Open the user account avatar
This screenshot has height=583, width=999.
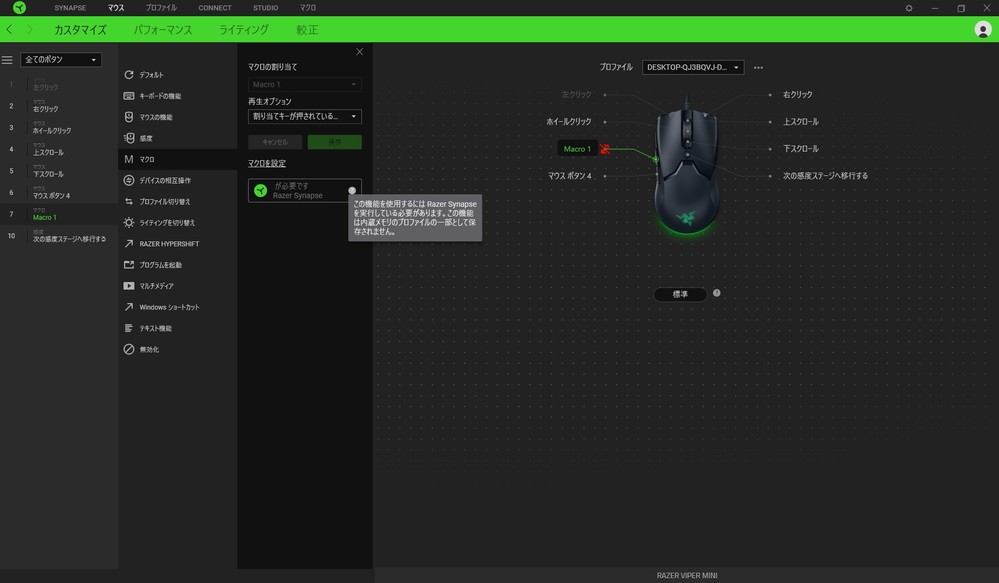coord(982,29)
